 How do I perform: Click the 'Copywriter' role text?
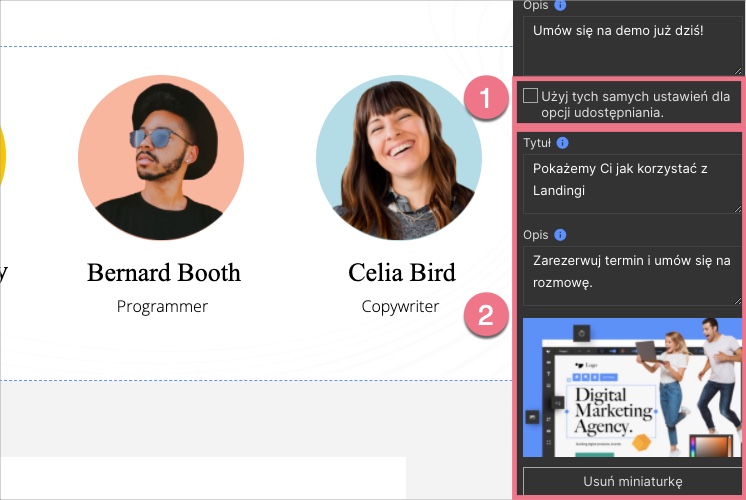[400, 306]
